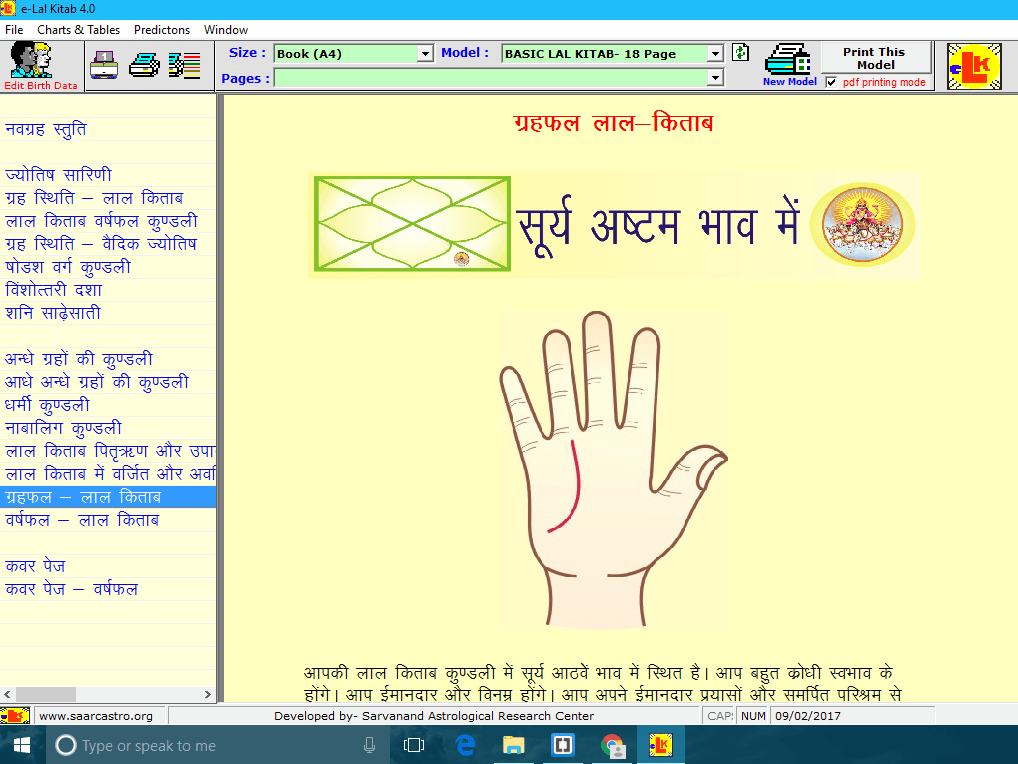Open the Window menu
Viewport: 1018px width, 764px height.
[226, 30]
